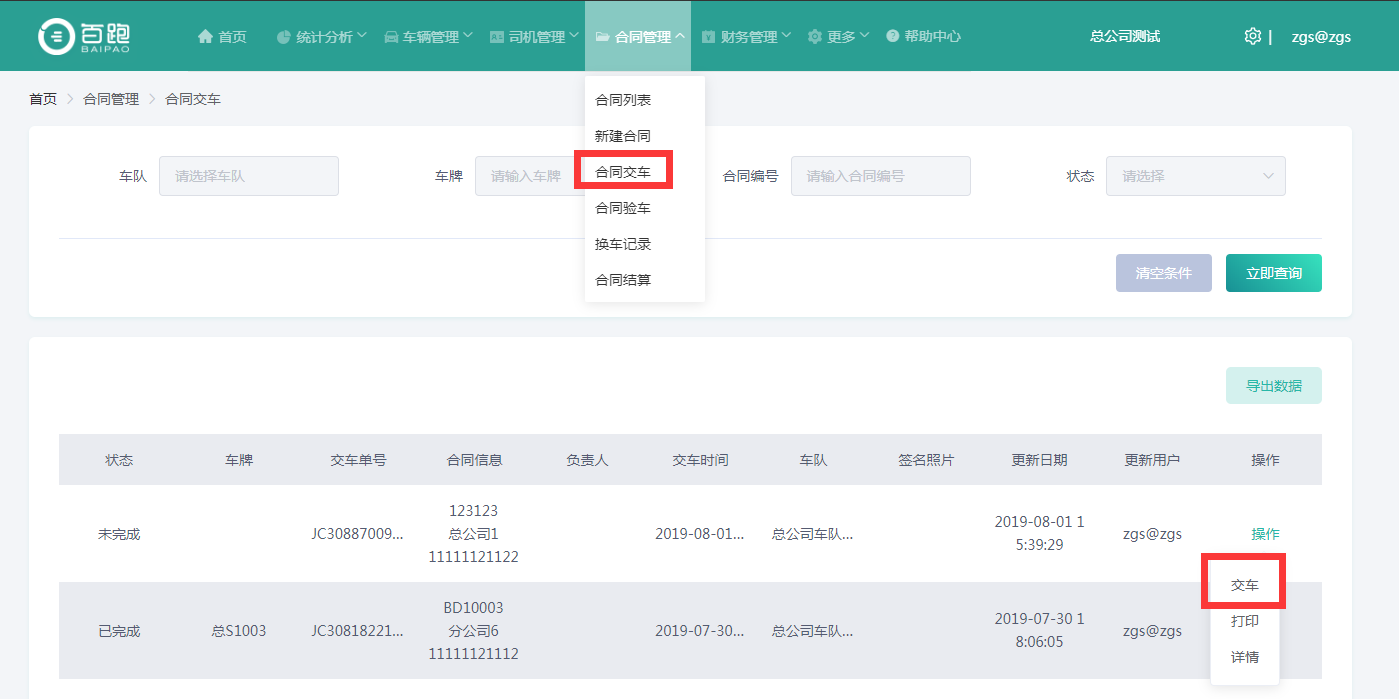
Task: Click the ID card icon for 司机管理
Action: point(497,37)
